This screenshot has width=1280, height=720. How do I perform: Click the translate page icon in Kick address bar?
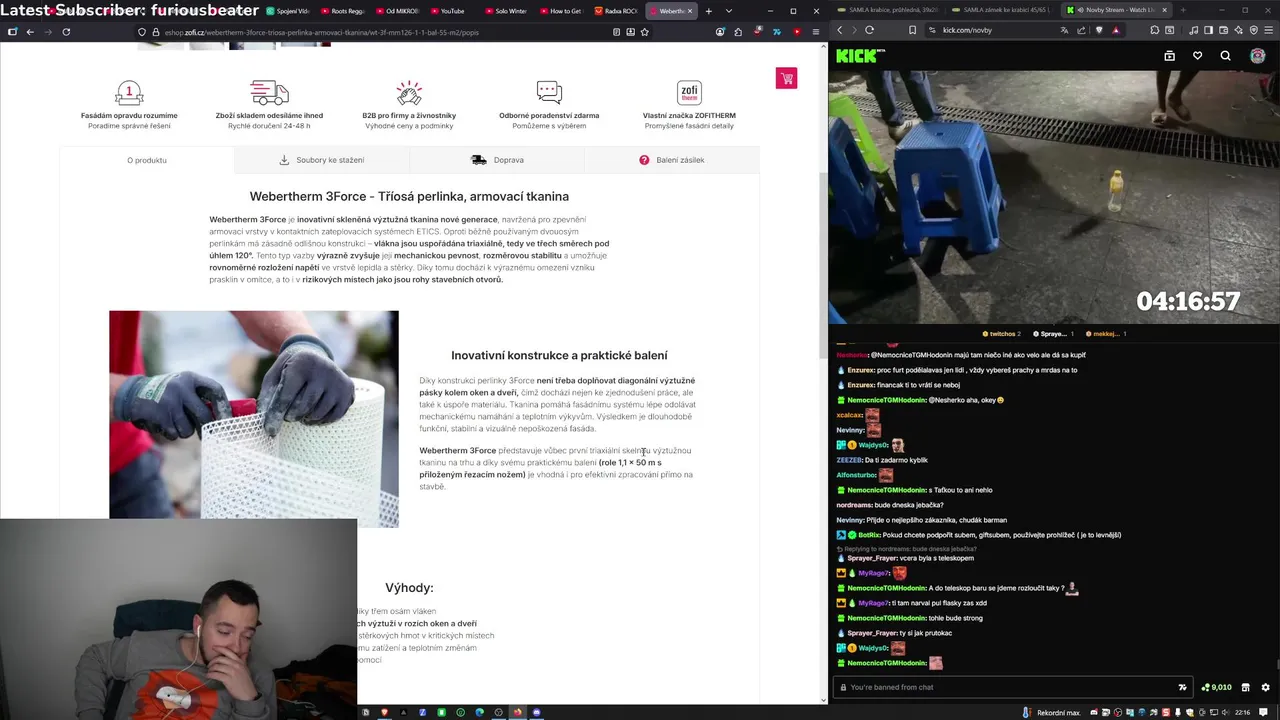click(x=1064, y=30)
